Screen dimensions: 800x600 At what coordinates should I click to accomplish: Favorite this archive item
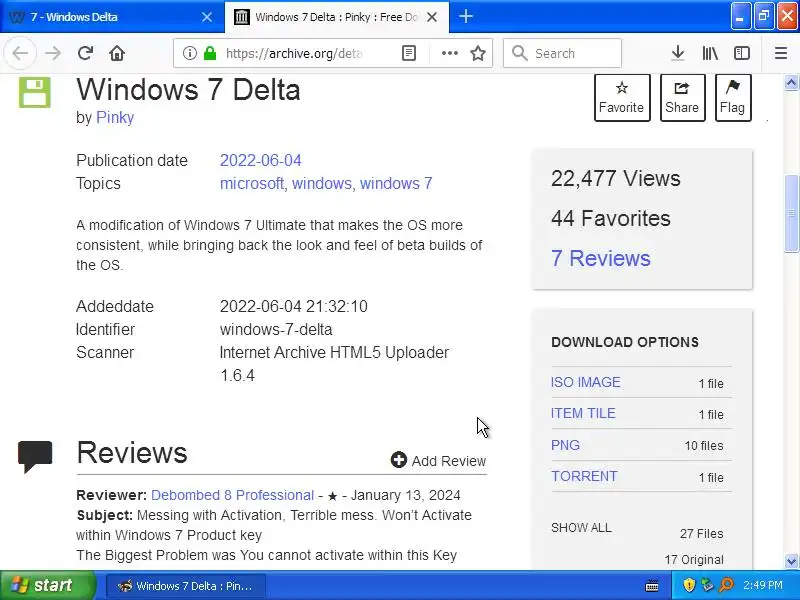coord(622,97)
